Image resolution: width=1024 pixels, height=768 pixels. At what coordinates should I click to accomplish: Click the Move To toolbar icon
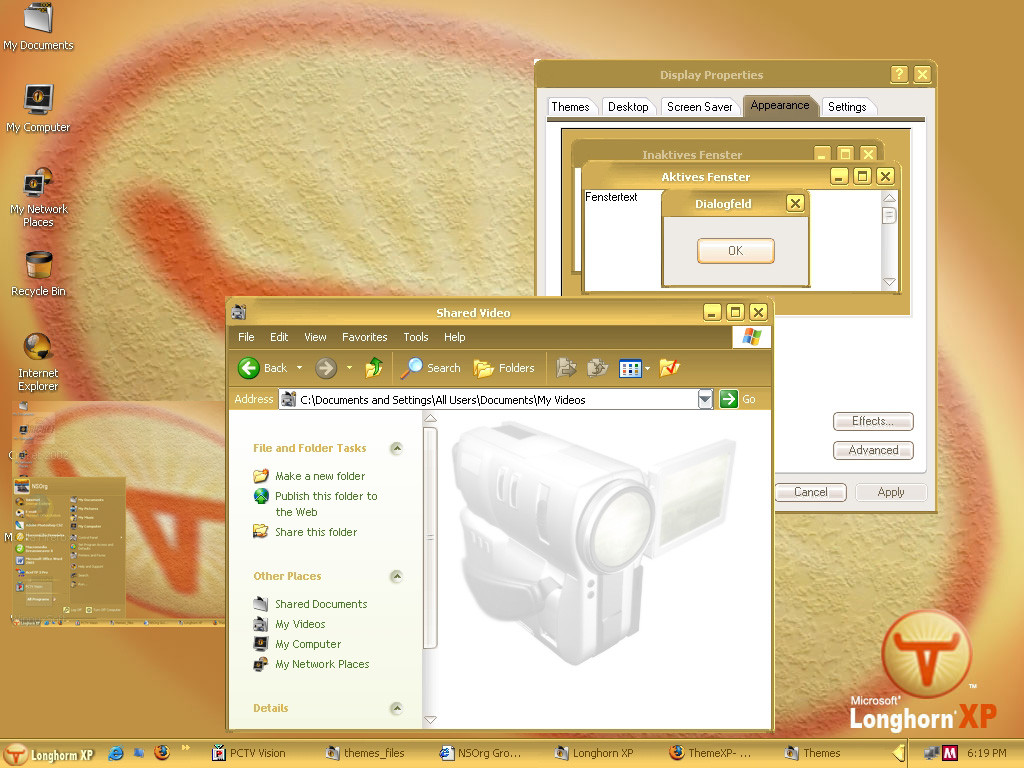point(566,368)
